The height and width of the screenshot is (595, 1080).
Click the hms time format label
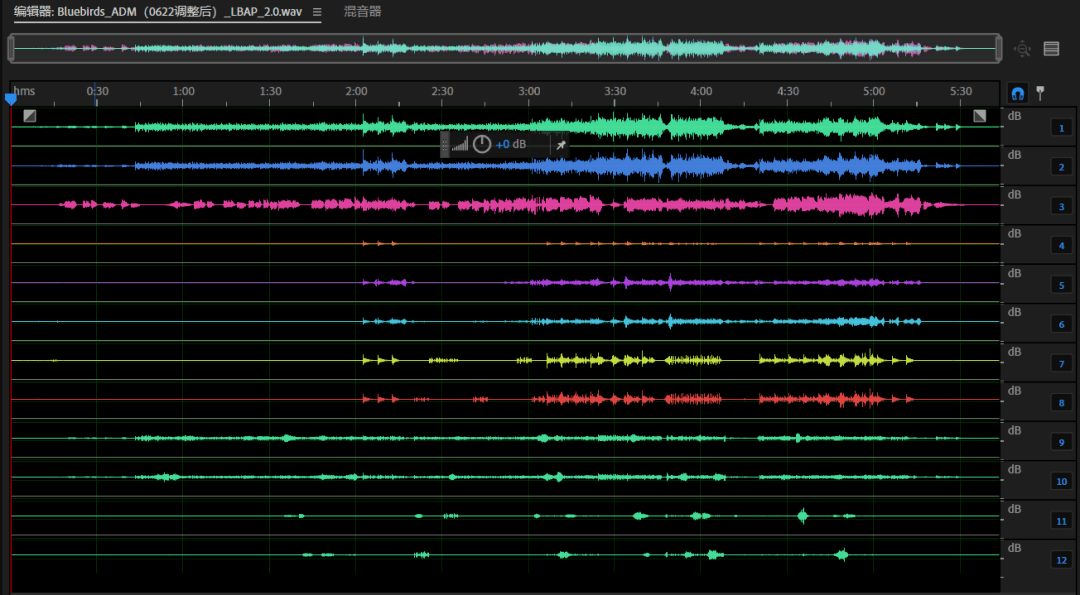[x=25, y=91]
